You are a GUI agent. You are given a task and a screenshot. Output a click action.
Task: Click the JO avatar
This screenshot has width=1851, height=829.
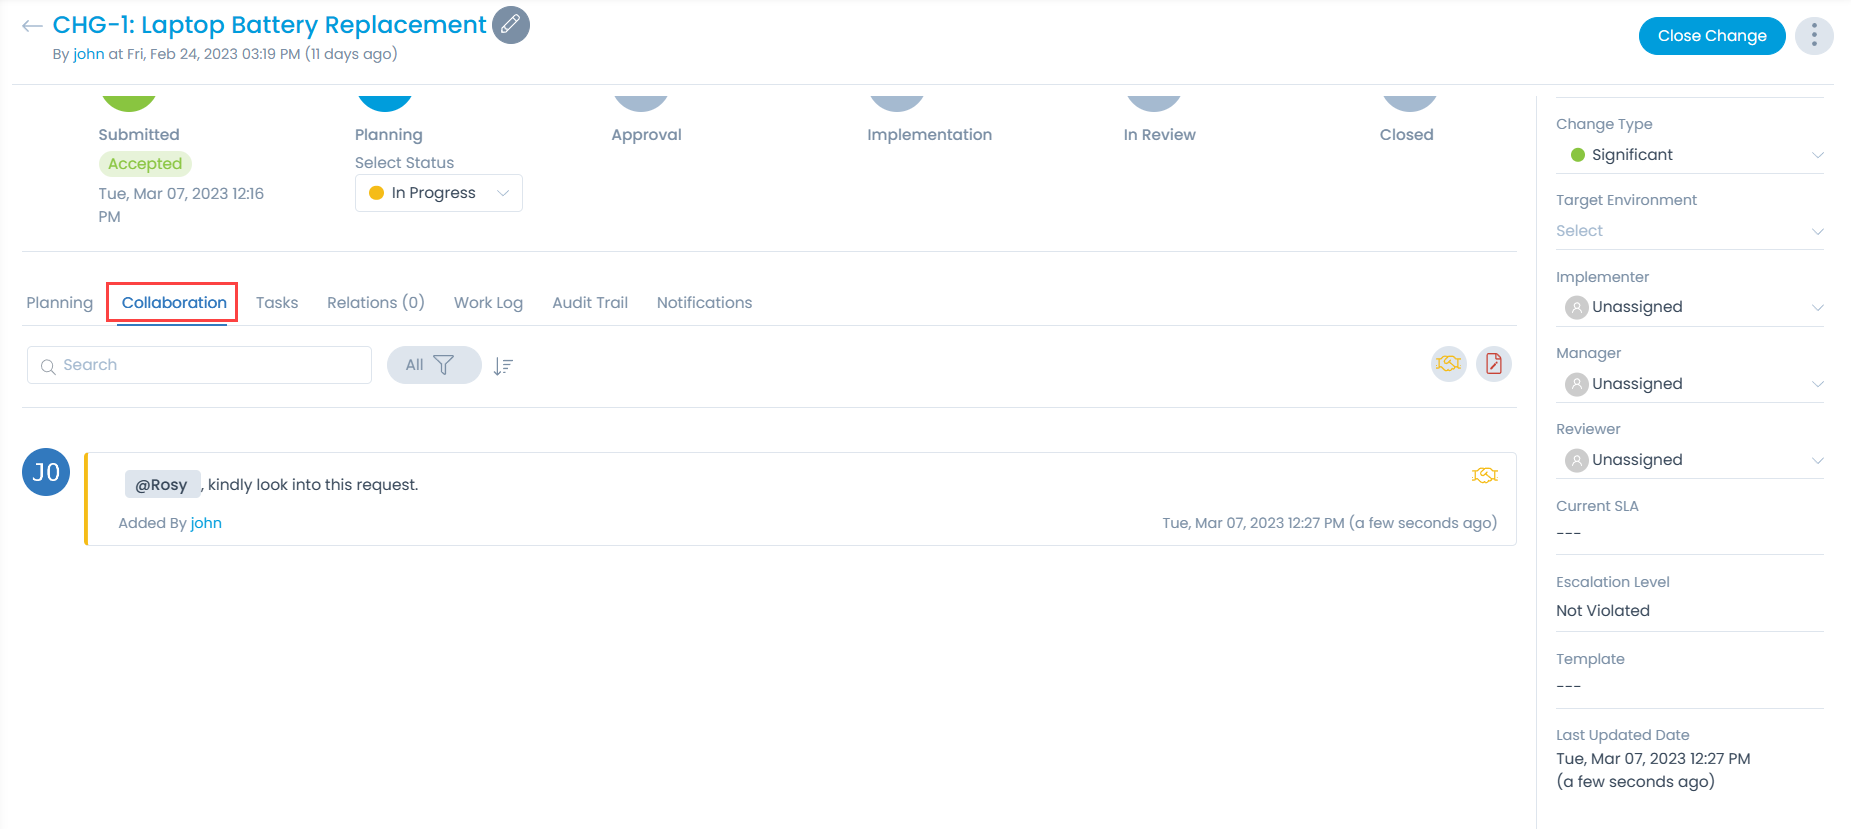[46, 472]
